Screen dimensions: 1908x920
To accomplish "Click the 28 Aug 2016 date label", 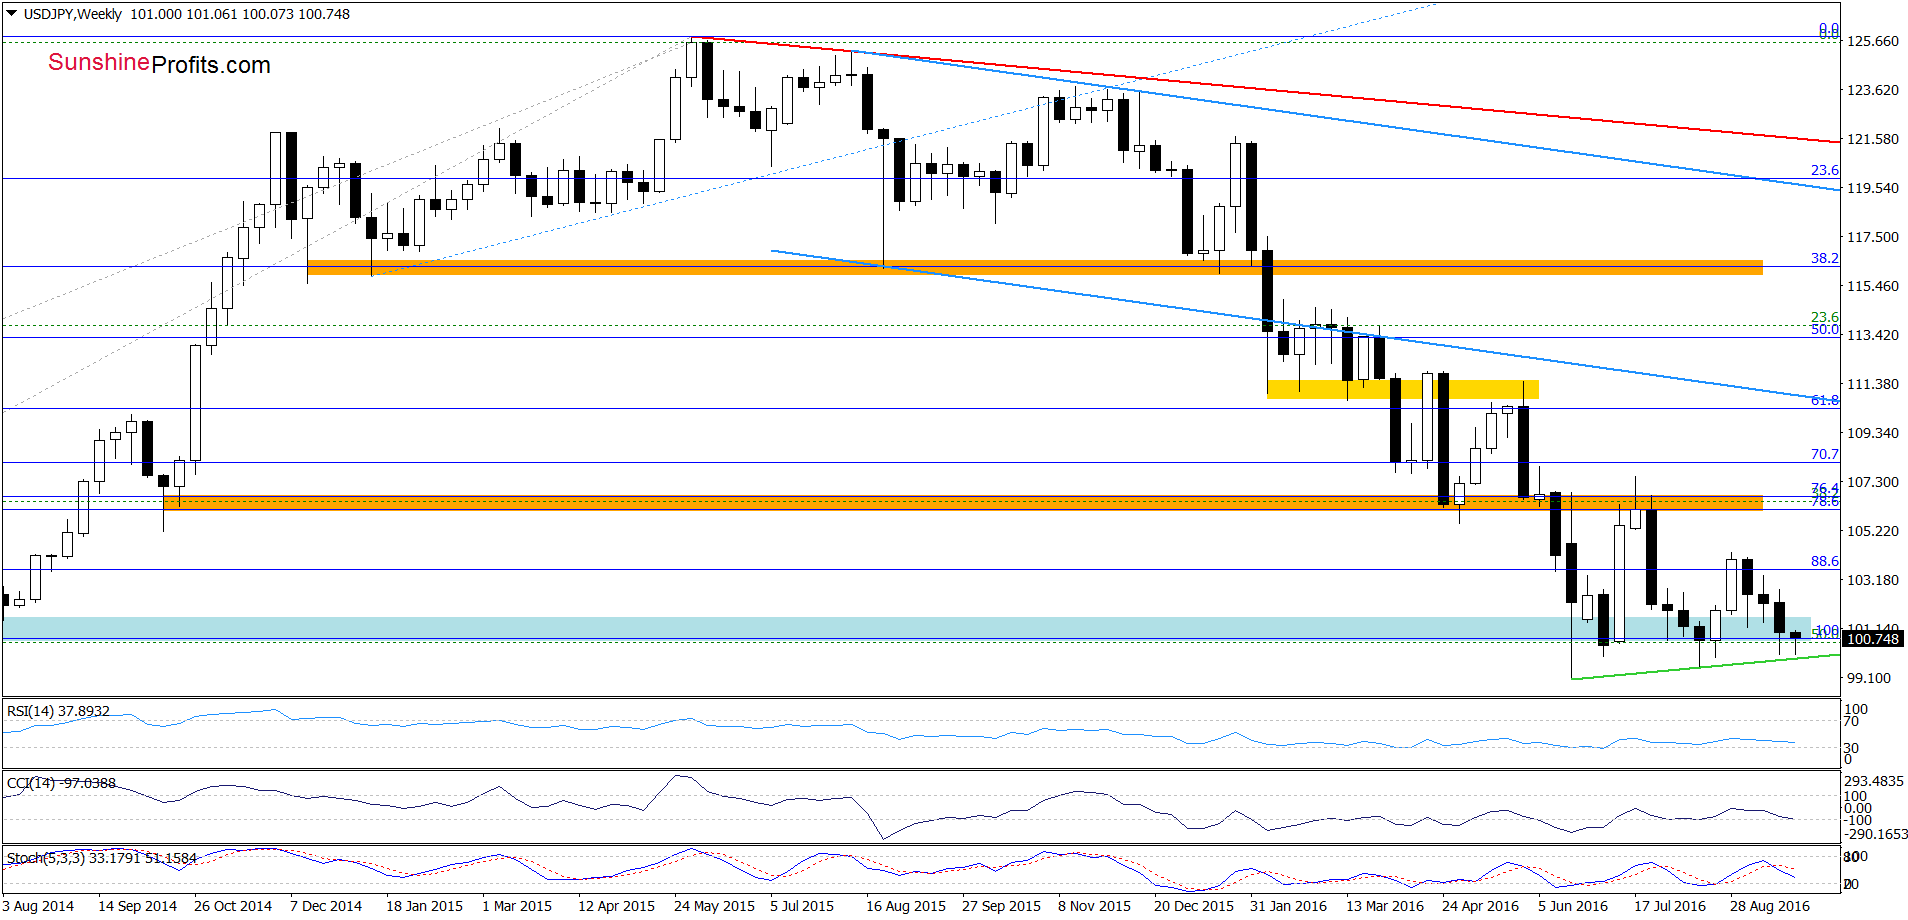I will coord(1770,906).
